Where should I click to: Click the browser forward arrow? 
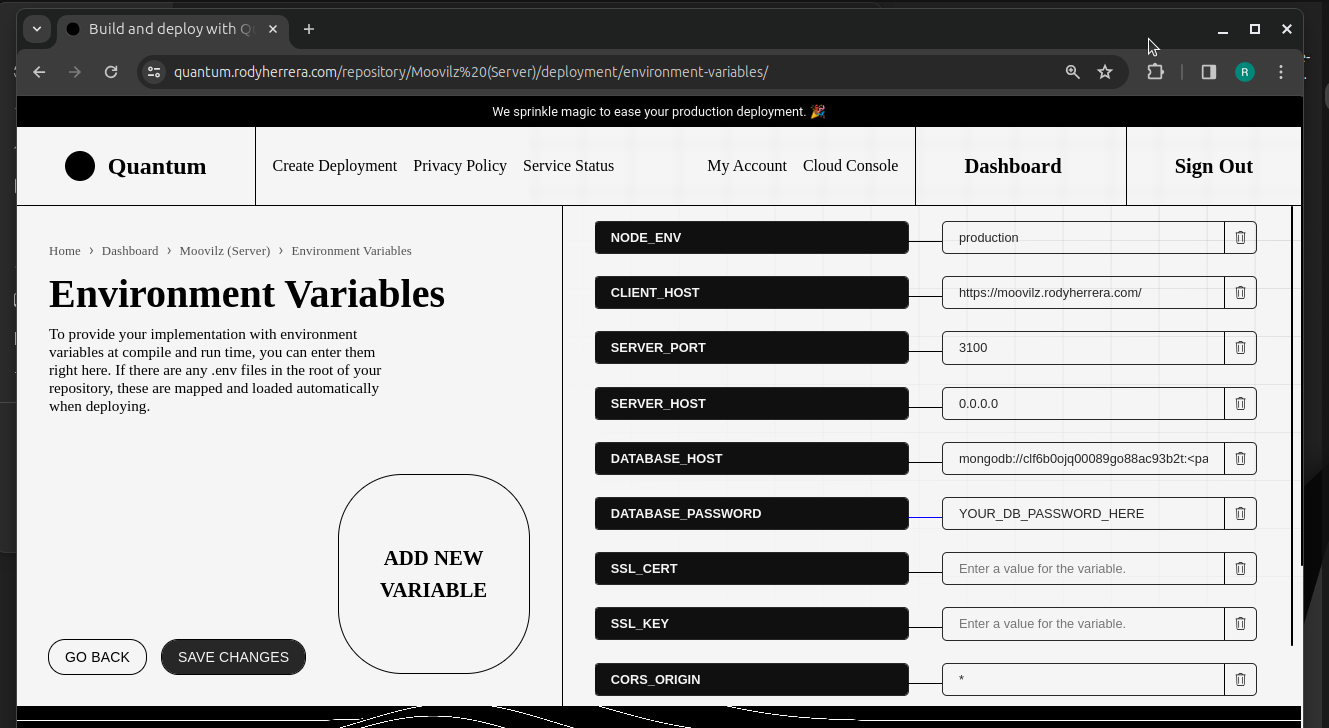(75, 72)
